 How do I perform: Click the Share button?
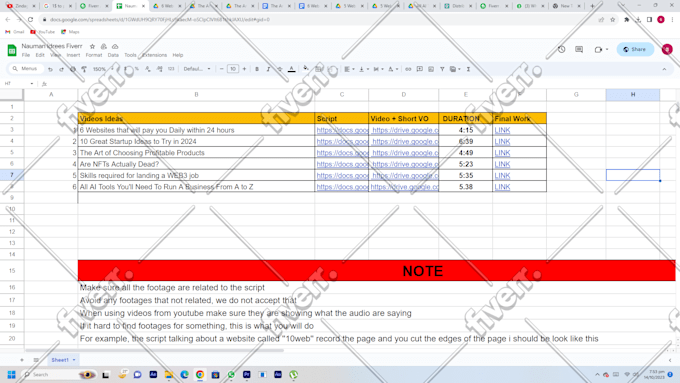point(635,49)
